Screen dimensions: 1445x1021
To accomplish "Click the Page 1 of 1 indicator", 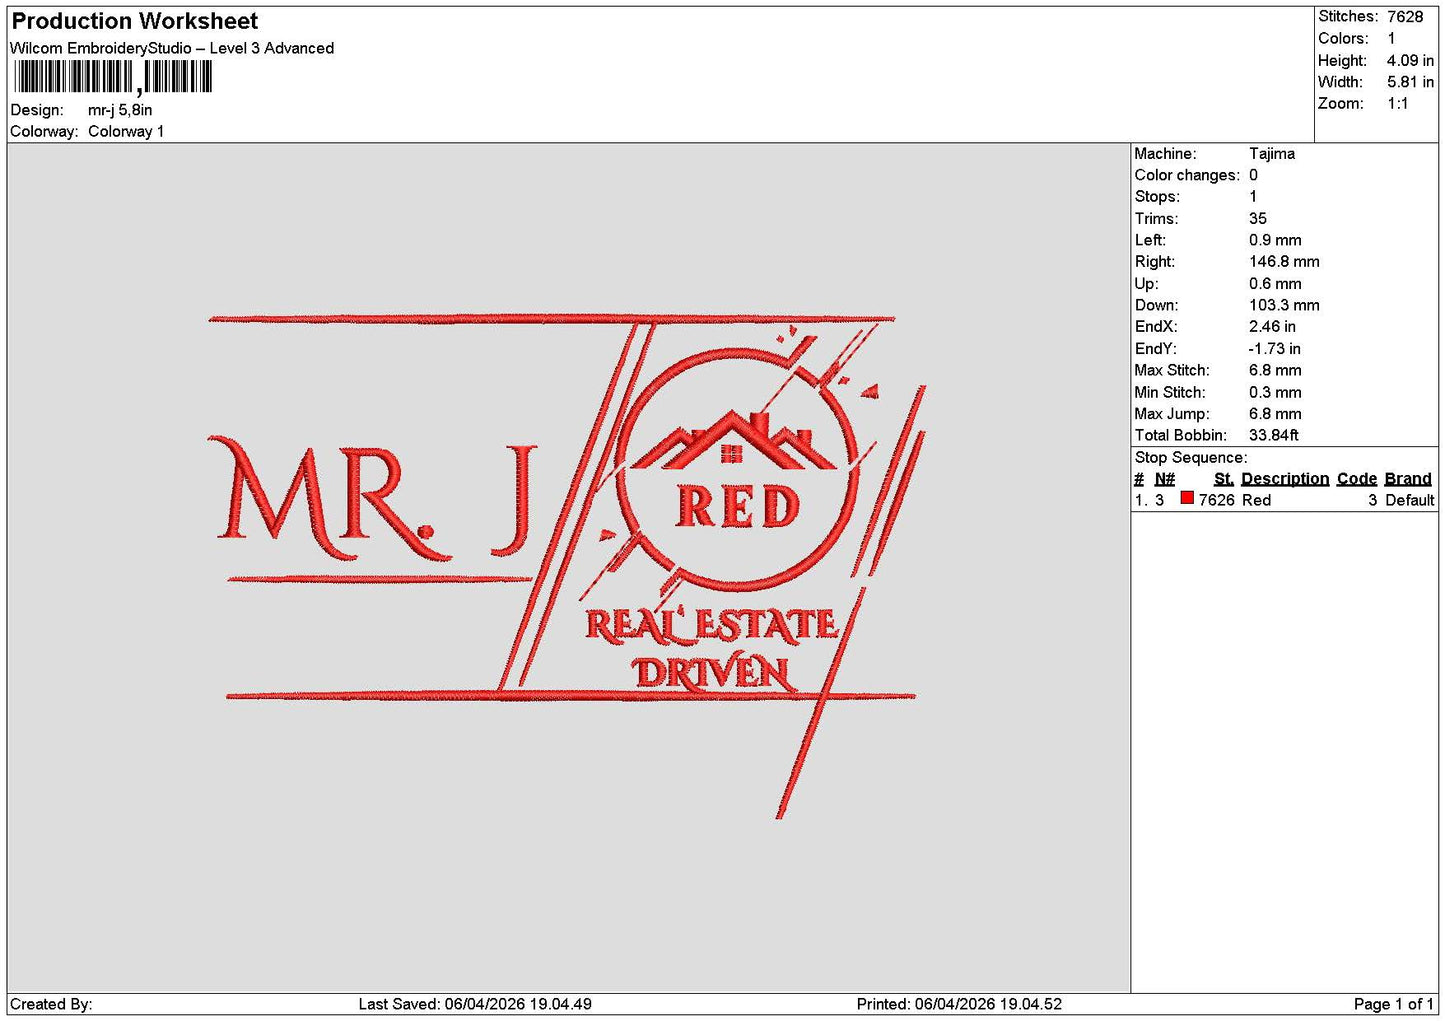I will pyautogui.click(x=1394, y=1004).
